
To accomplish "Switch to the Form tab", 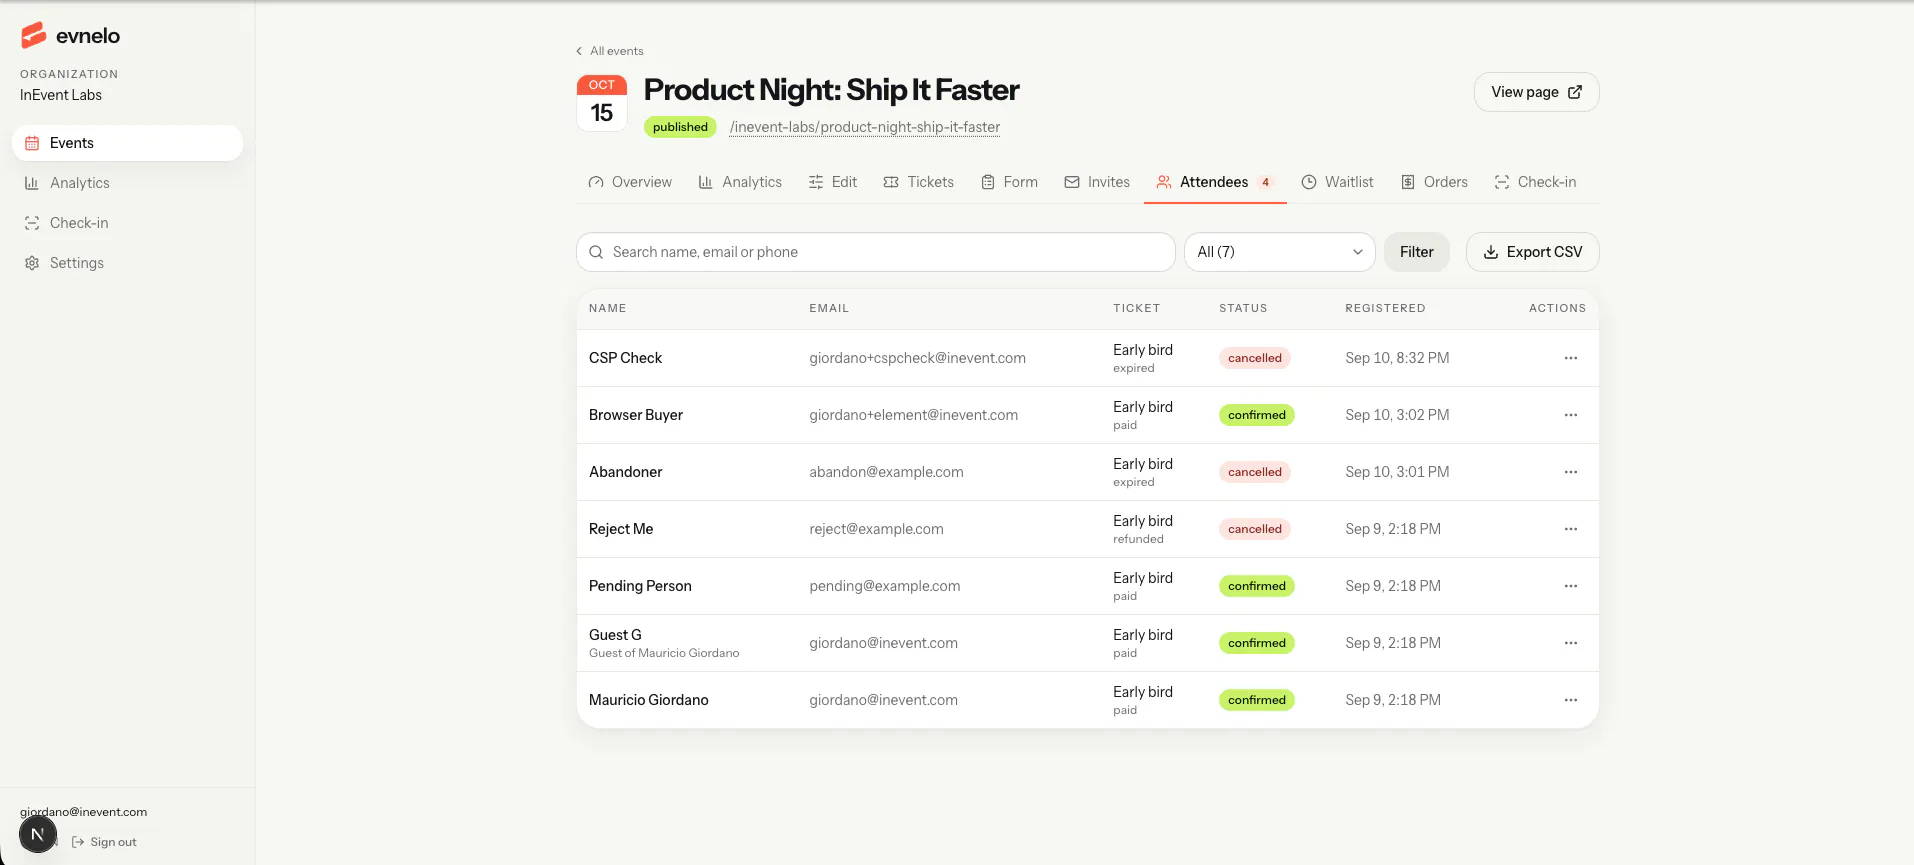I will tap(1009, 182).
